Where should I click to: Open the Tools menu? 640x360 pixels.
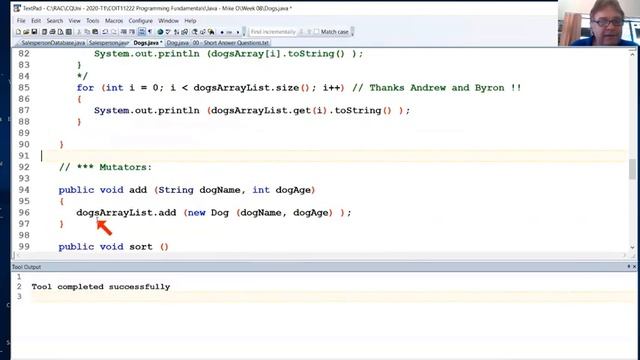[x=93, y=20]
